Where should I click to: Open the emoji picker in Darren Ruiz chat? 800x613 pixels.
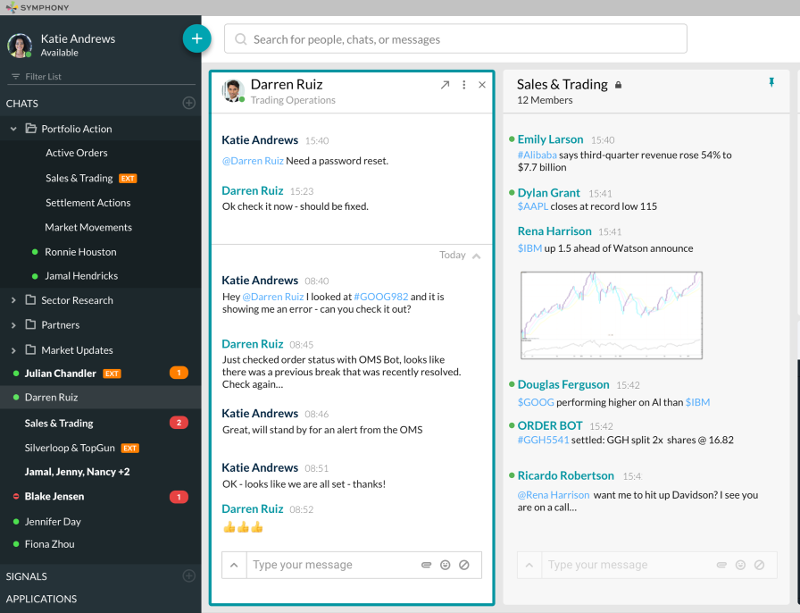(445, 565)
